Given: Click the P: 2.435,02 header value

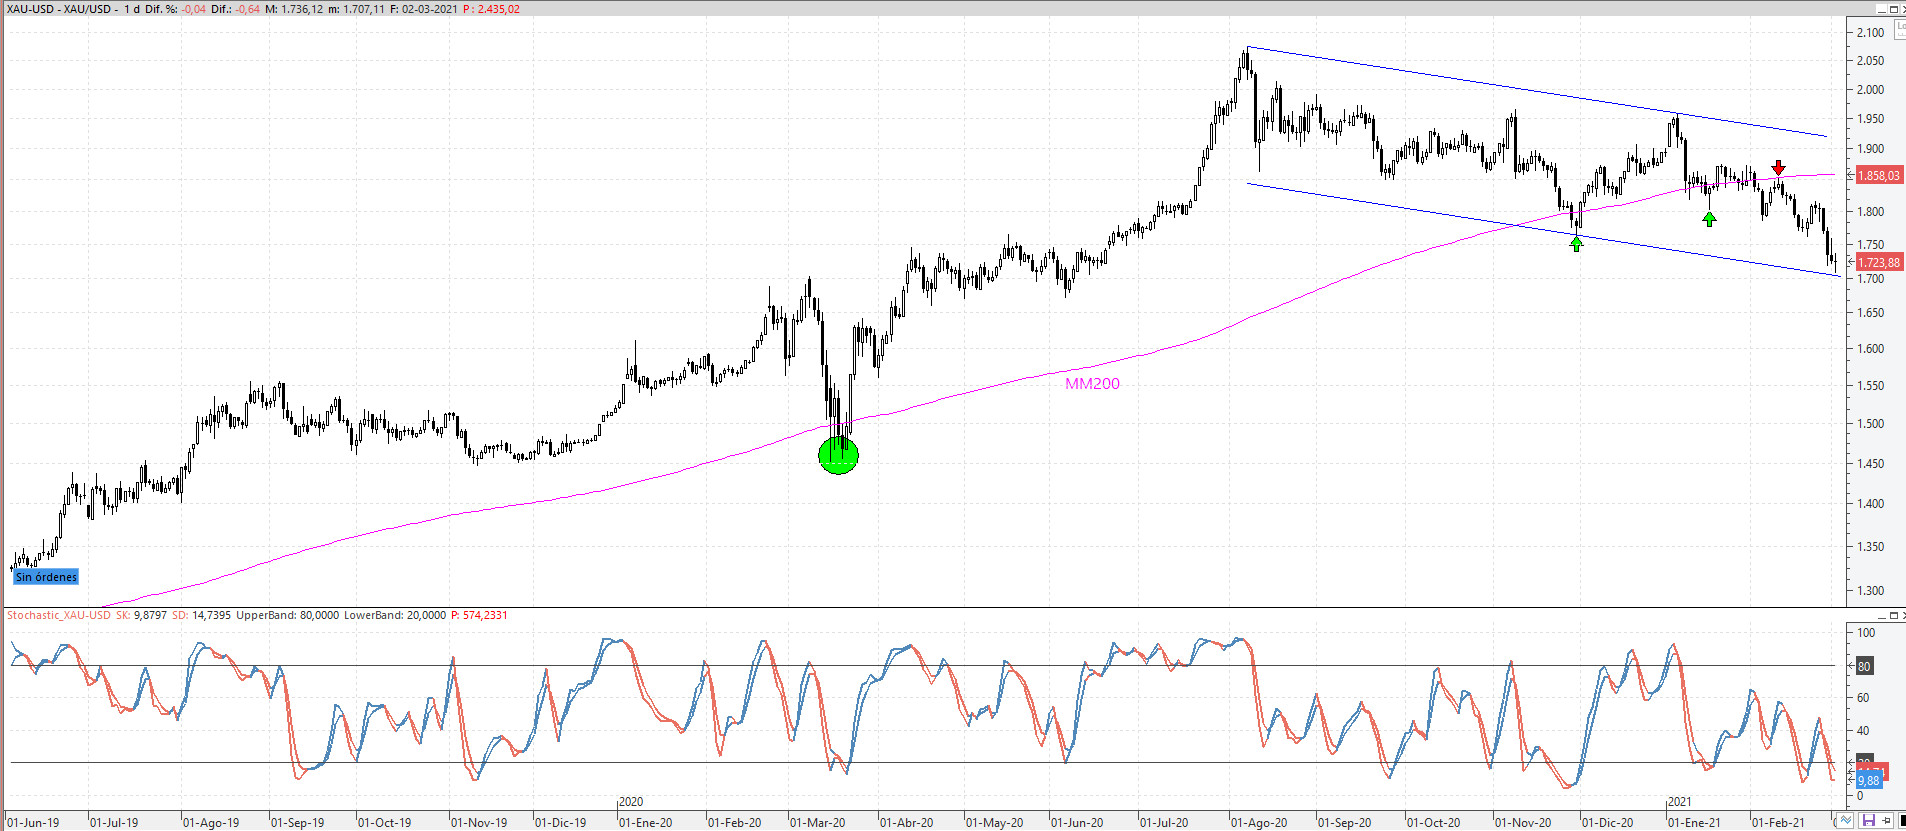Looking at the screenshot, I should pyautogui.click(x=491, y=9).
